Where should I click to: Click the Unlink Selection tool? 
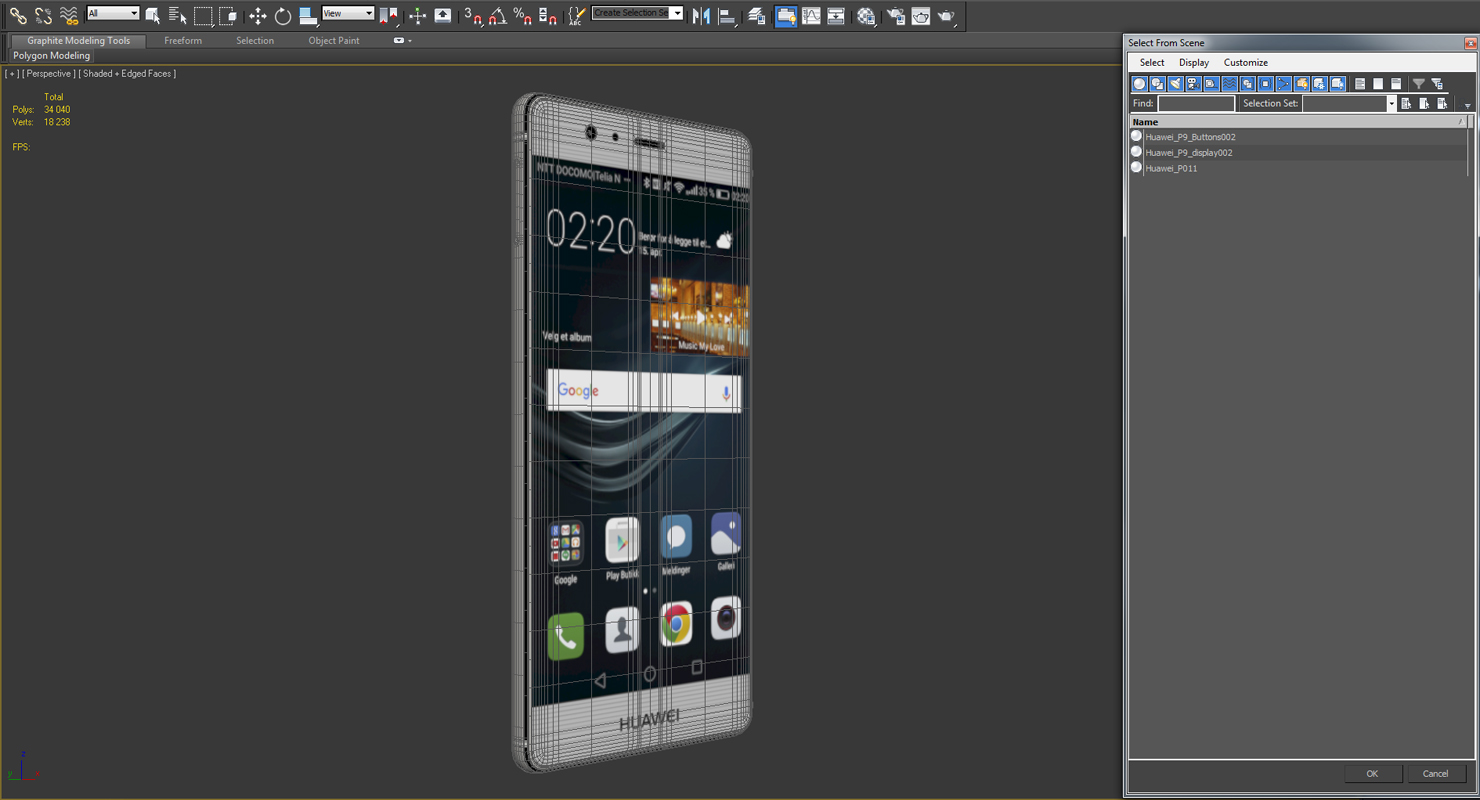[x=43, y=15]
